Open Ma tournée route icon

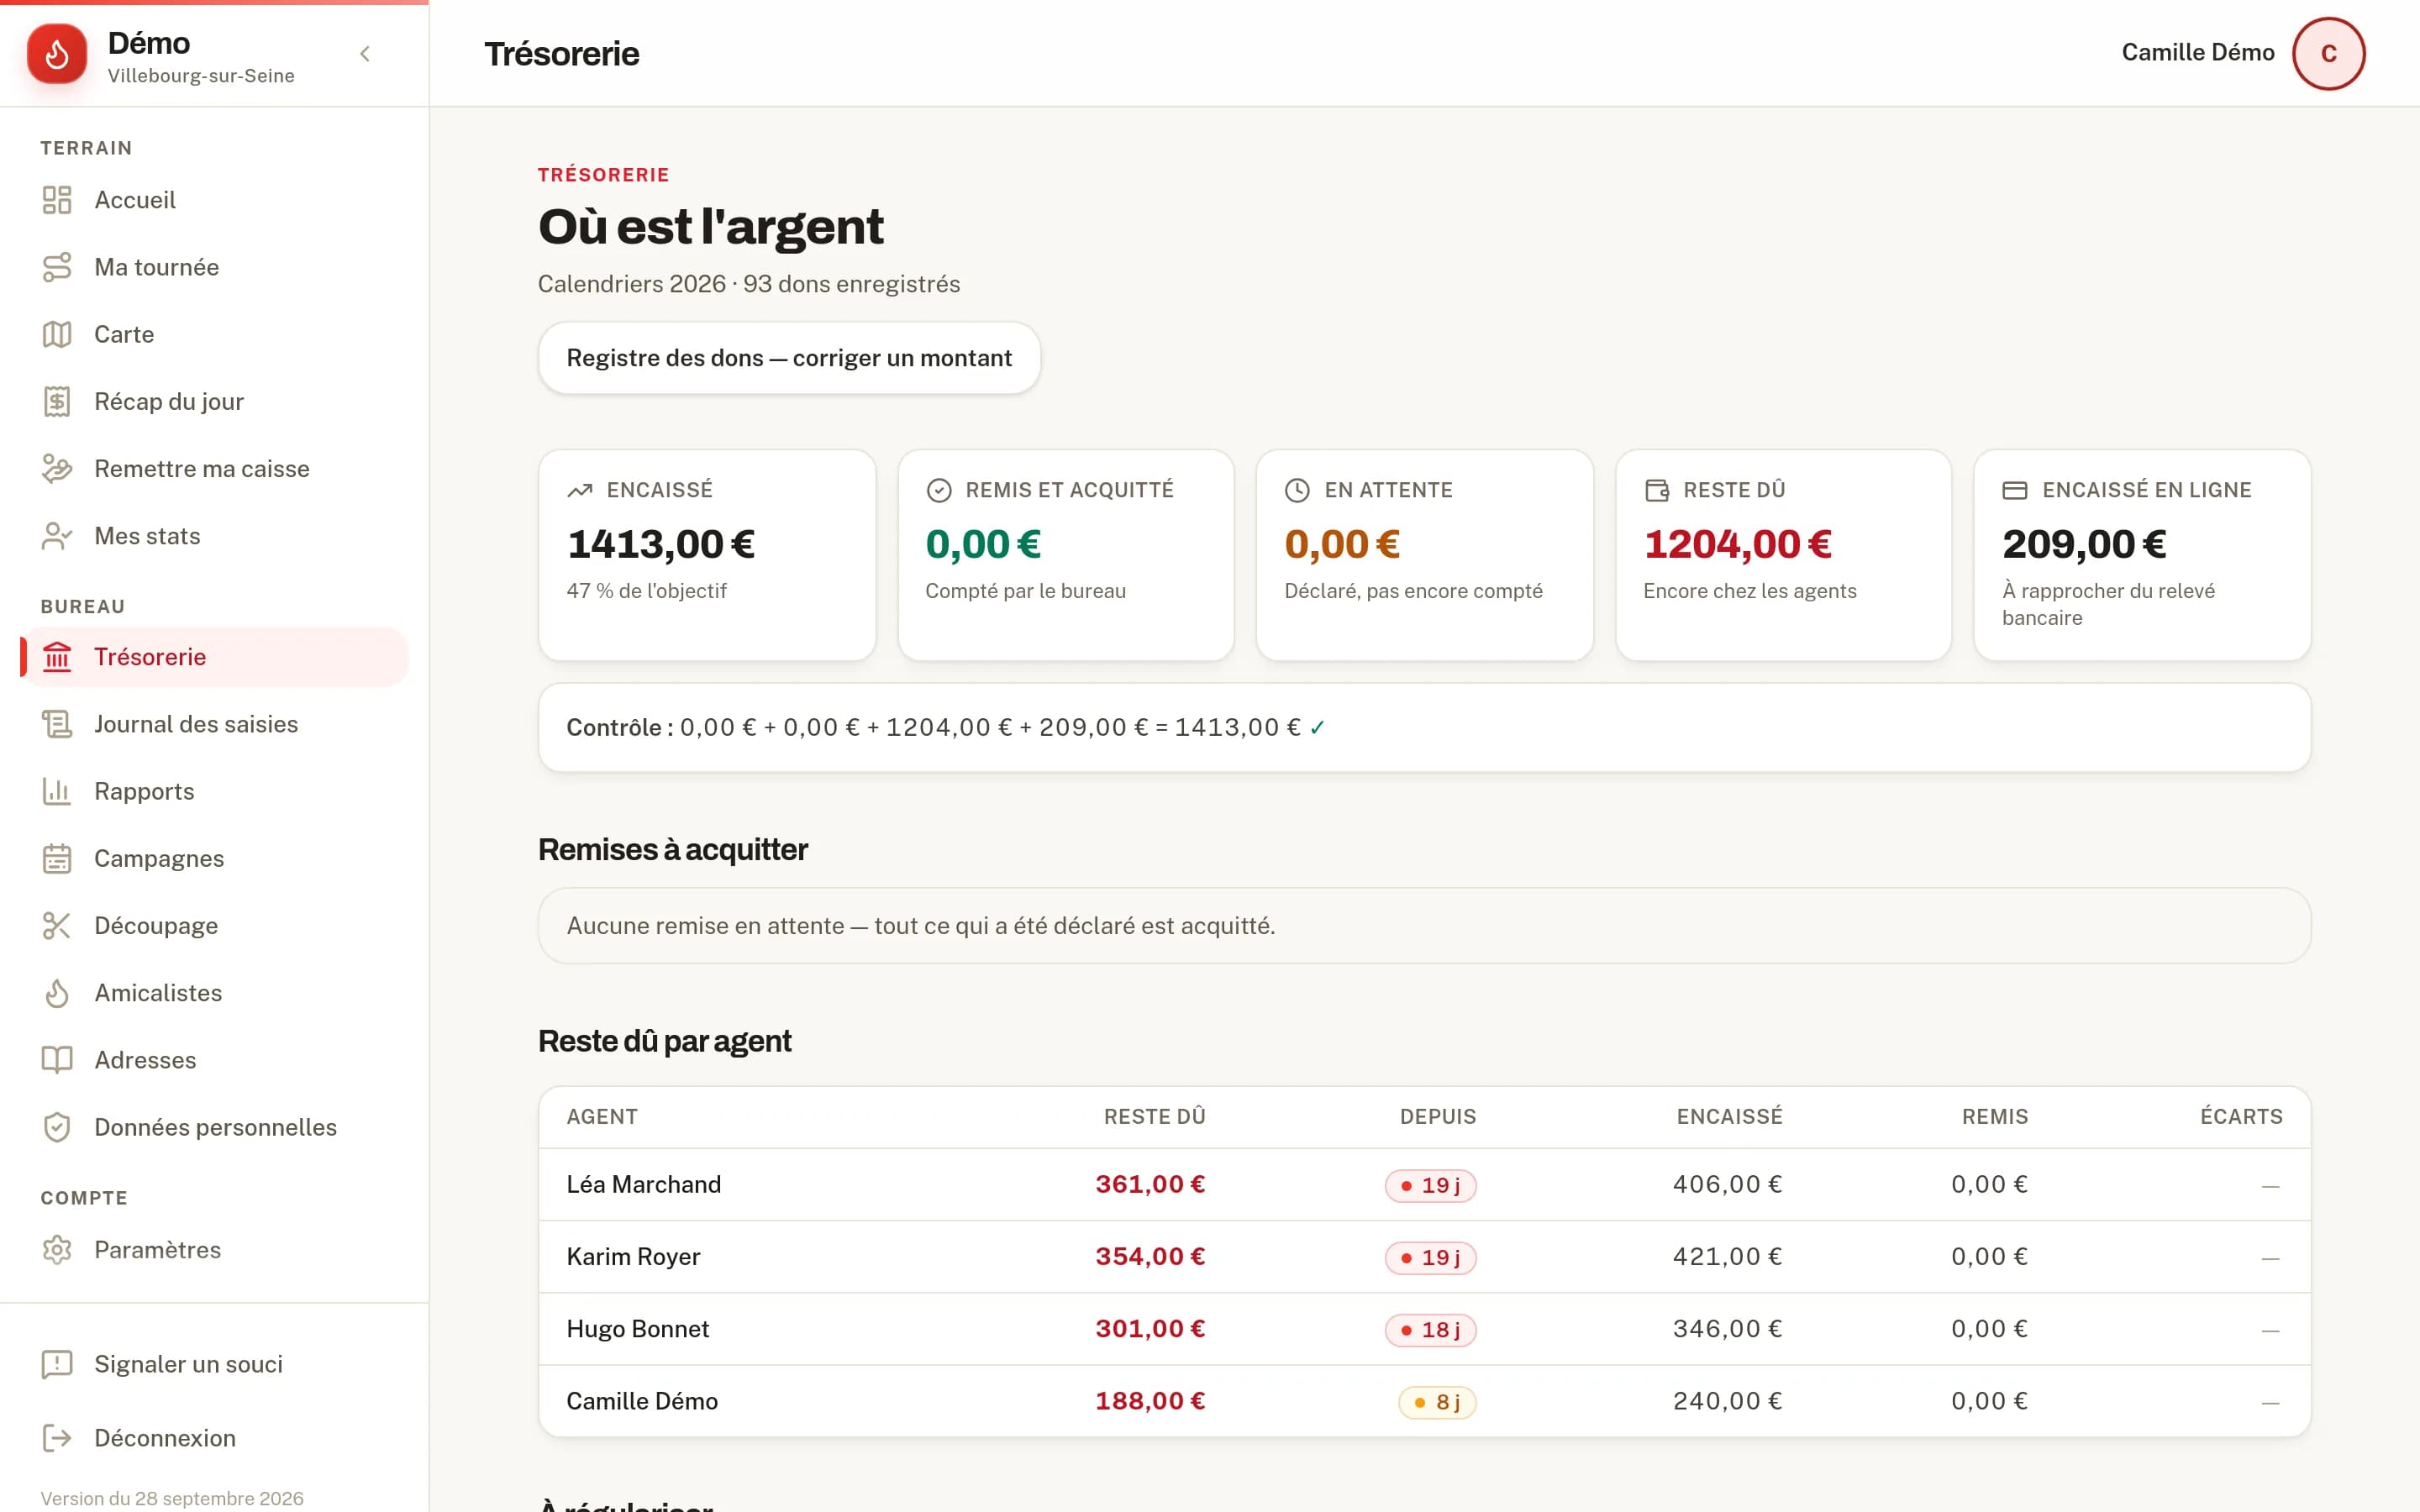click(57, 267)
